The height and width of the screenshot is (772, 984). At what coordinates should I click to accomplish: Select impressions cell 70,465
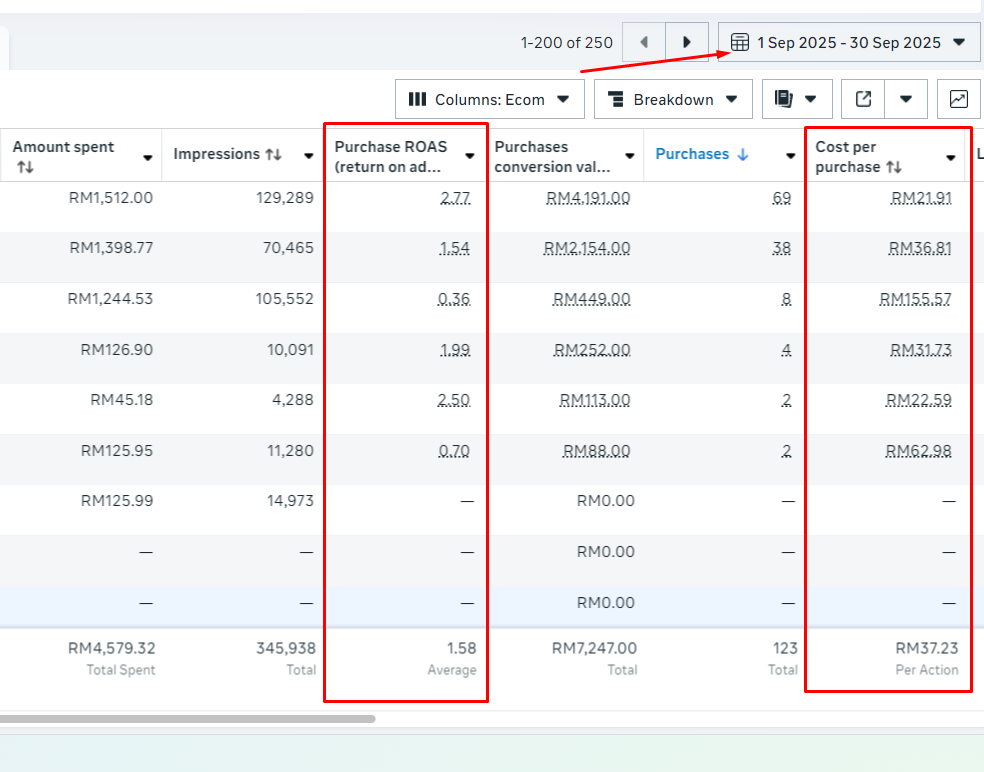point(288,249)
